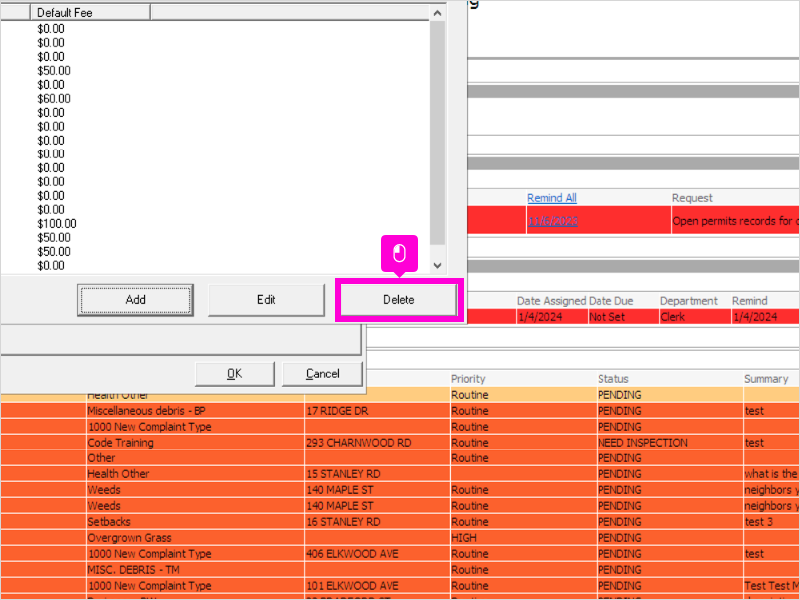Select the Clerk department cell
This screenshot has width=800, height=600.
[695, 317]
